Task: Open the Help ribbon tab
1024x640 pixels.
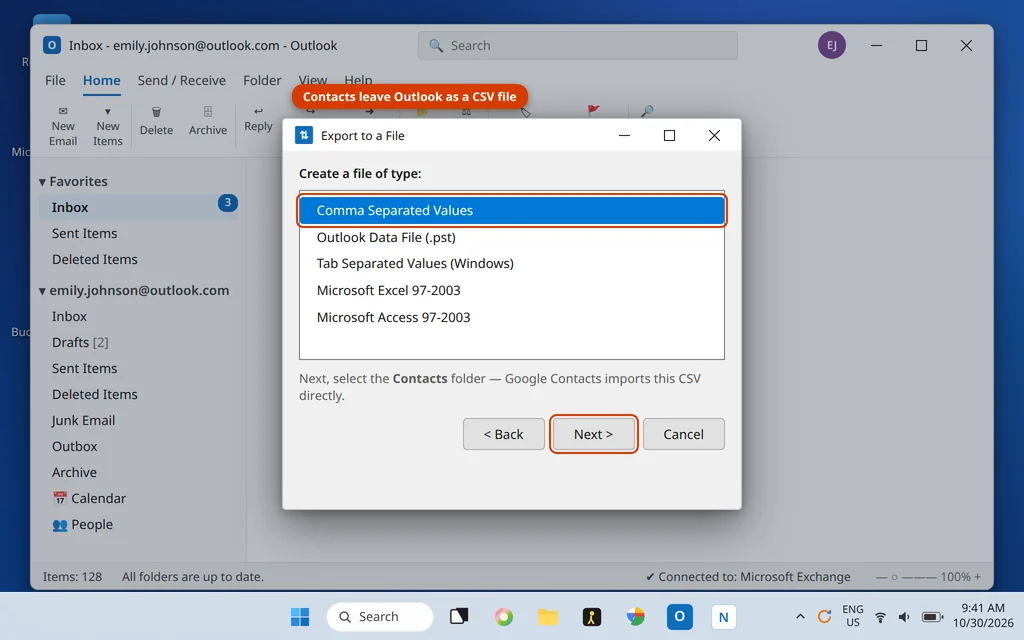Action: (x=358, y=79)
